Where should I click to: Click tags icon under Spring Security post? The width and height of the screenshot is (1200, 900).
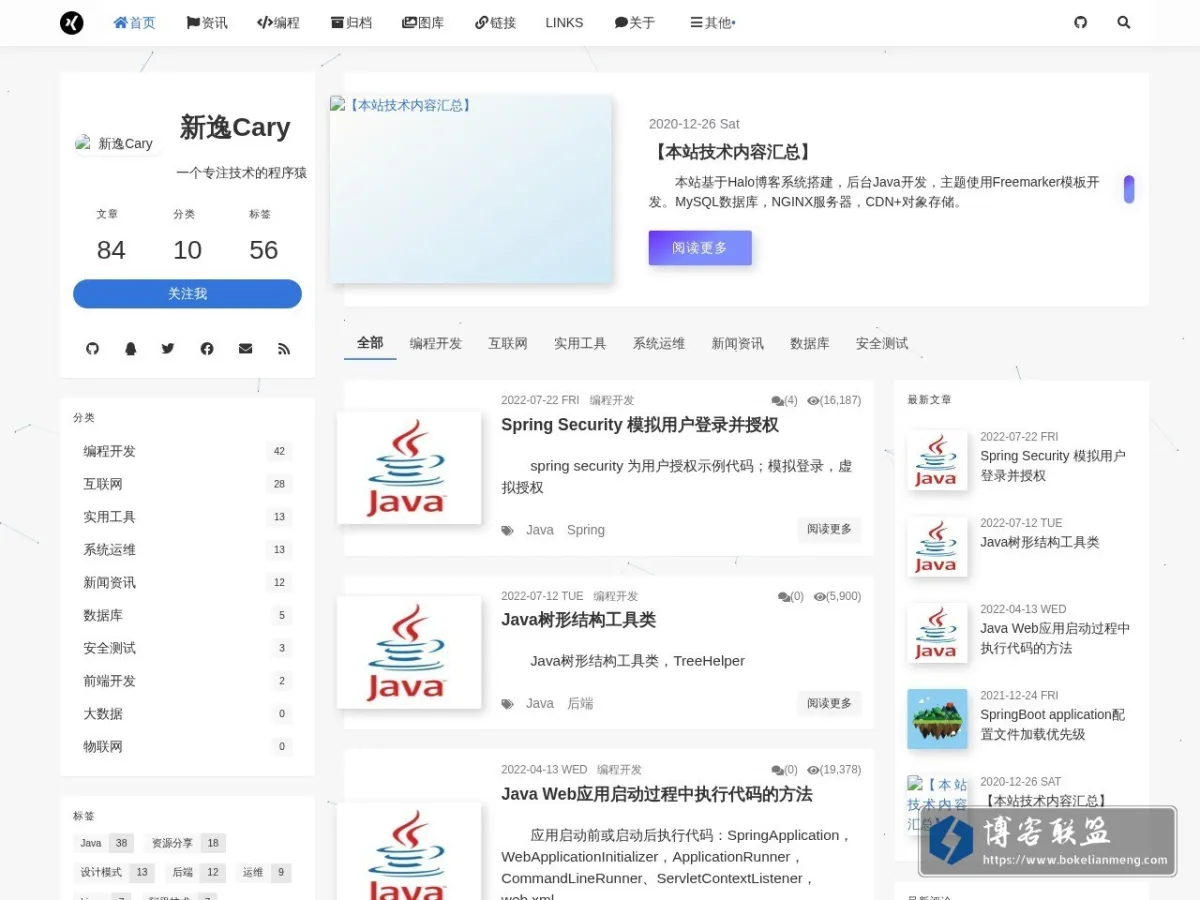click(x=508, y=531)
